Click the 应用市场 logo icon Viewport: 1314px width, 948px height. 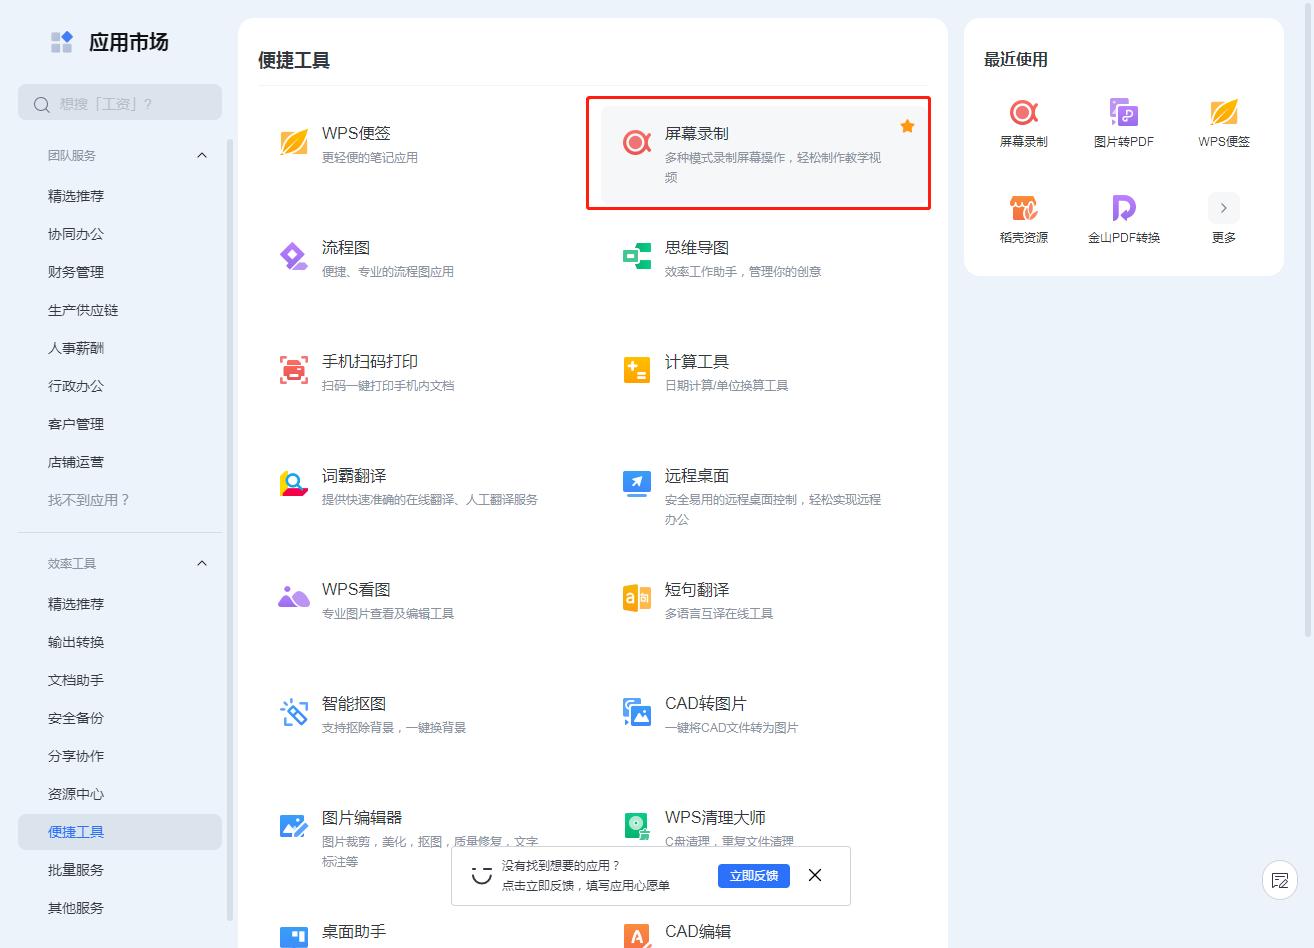click(62, 42)
